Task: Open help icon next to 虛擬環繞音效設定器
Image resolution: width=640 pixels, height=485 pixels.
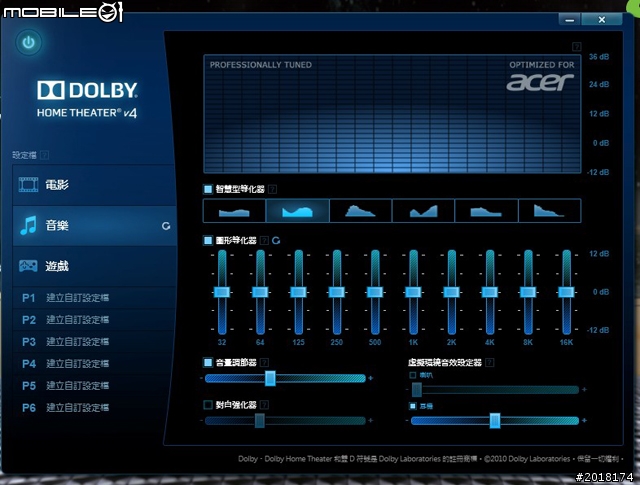Action: (489, 363)
